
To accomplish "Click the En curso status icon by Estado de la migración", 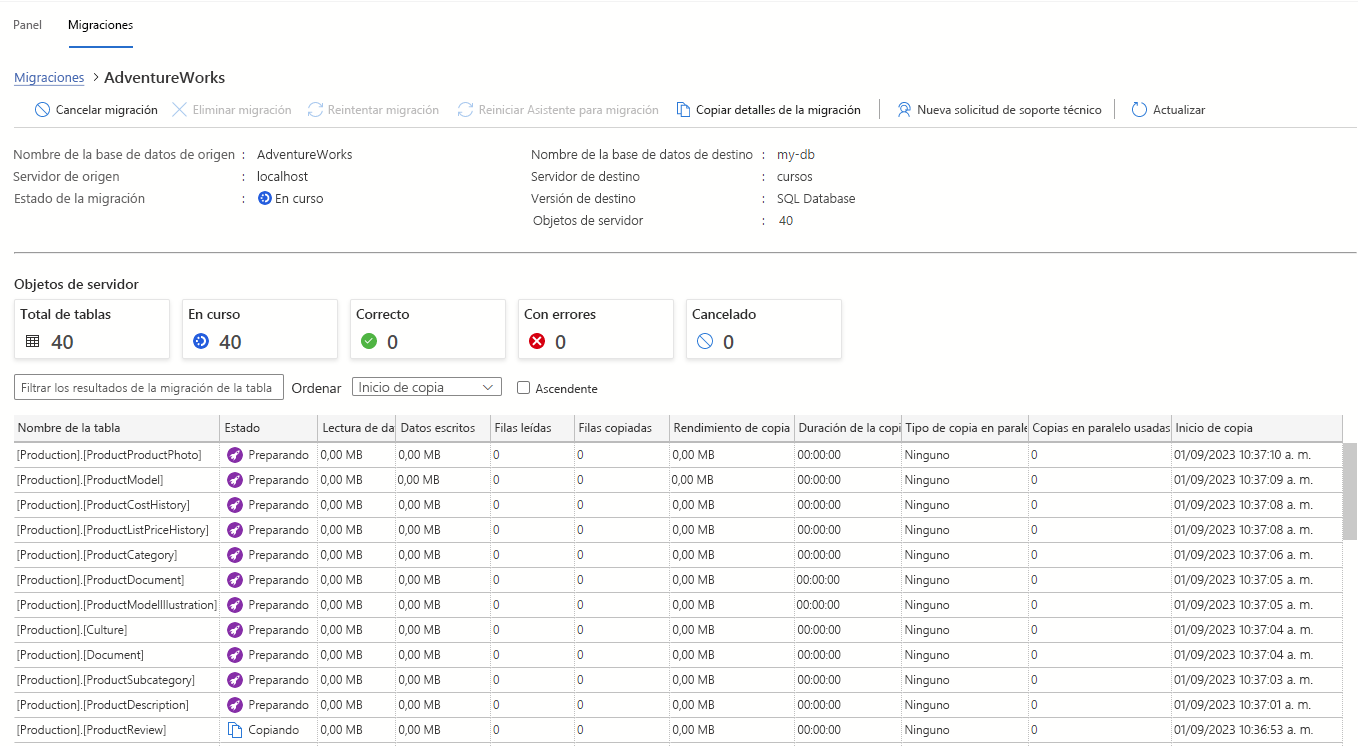I will click(265, 198).
